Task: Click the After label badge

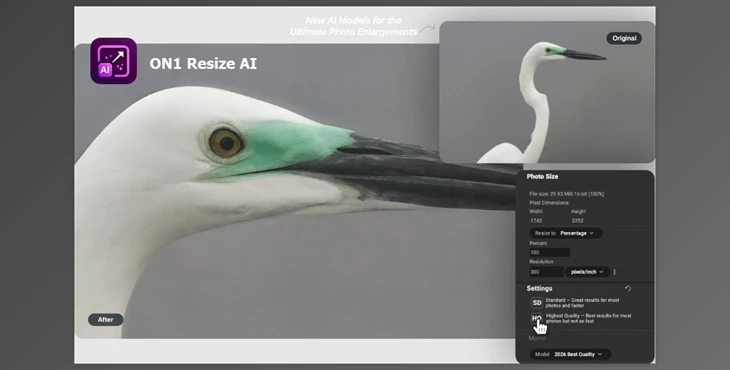Action: click(106, 320)
